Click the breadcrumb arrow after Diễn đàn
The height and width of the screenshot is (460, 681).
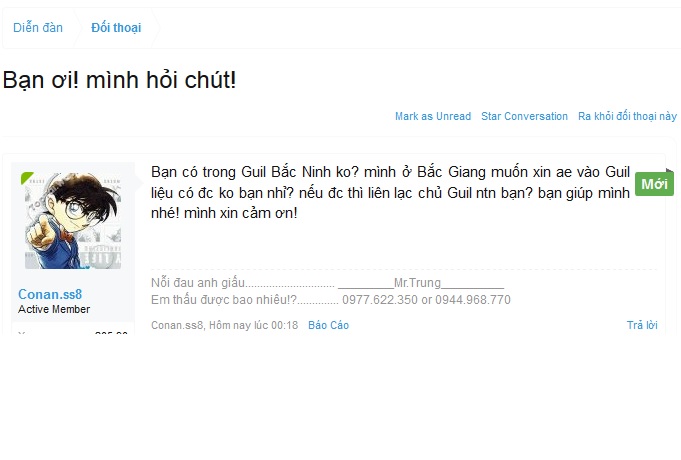(77, 28)
